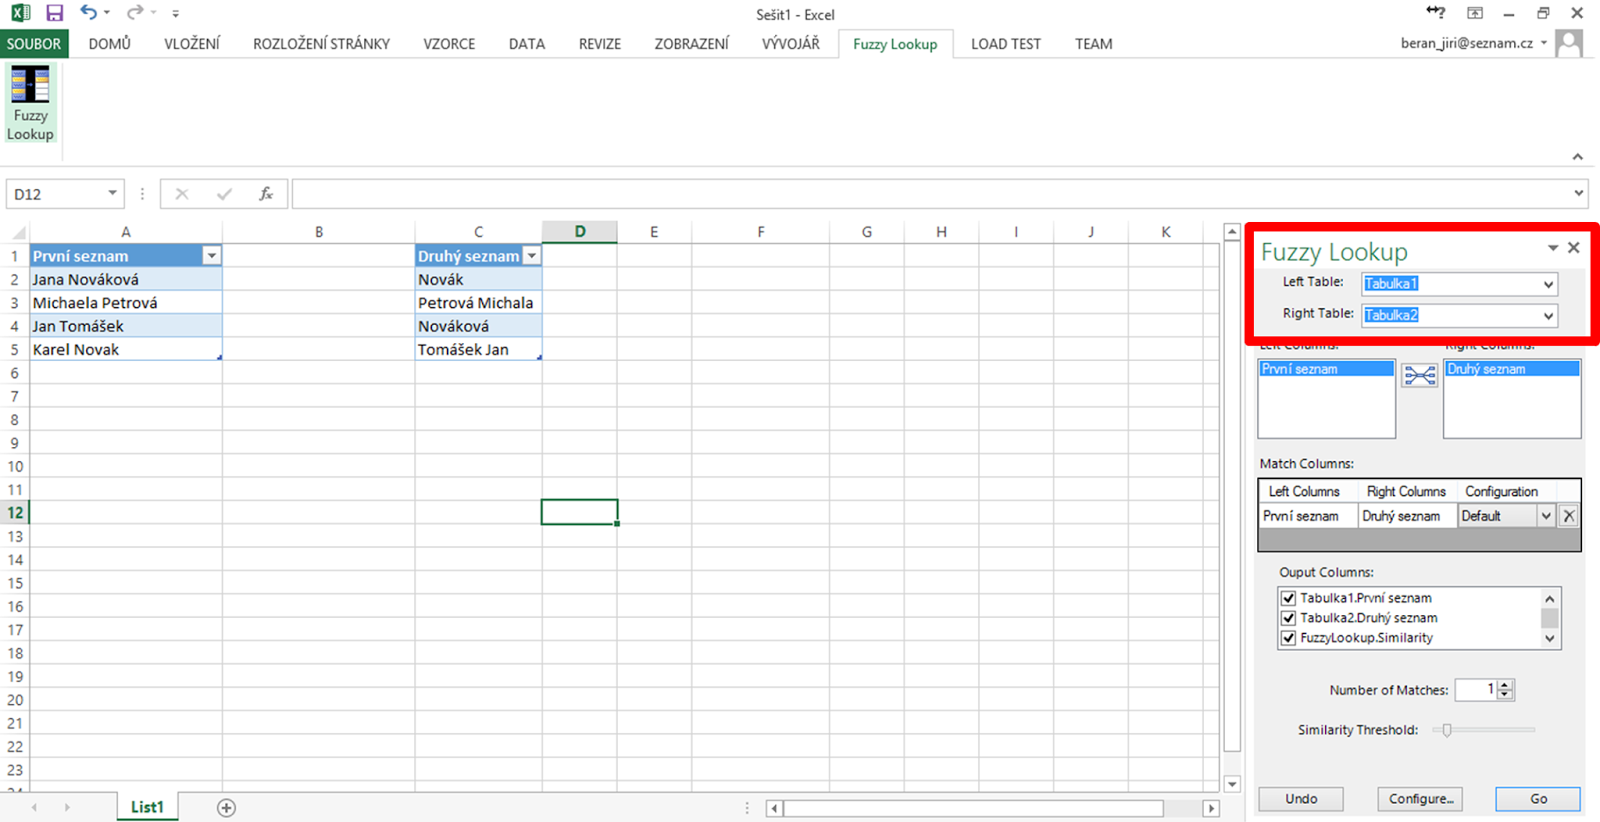Save the workbook with the floppy icon
Viewport: 1600px width, 822px height.
(54, 13)
